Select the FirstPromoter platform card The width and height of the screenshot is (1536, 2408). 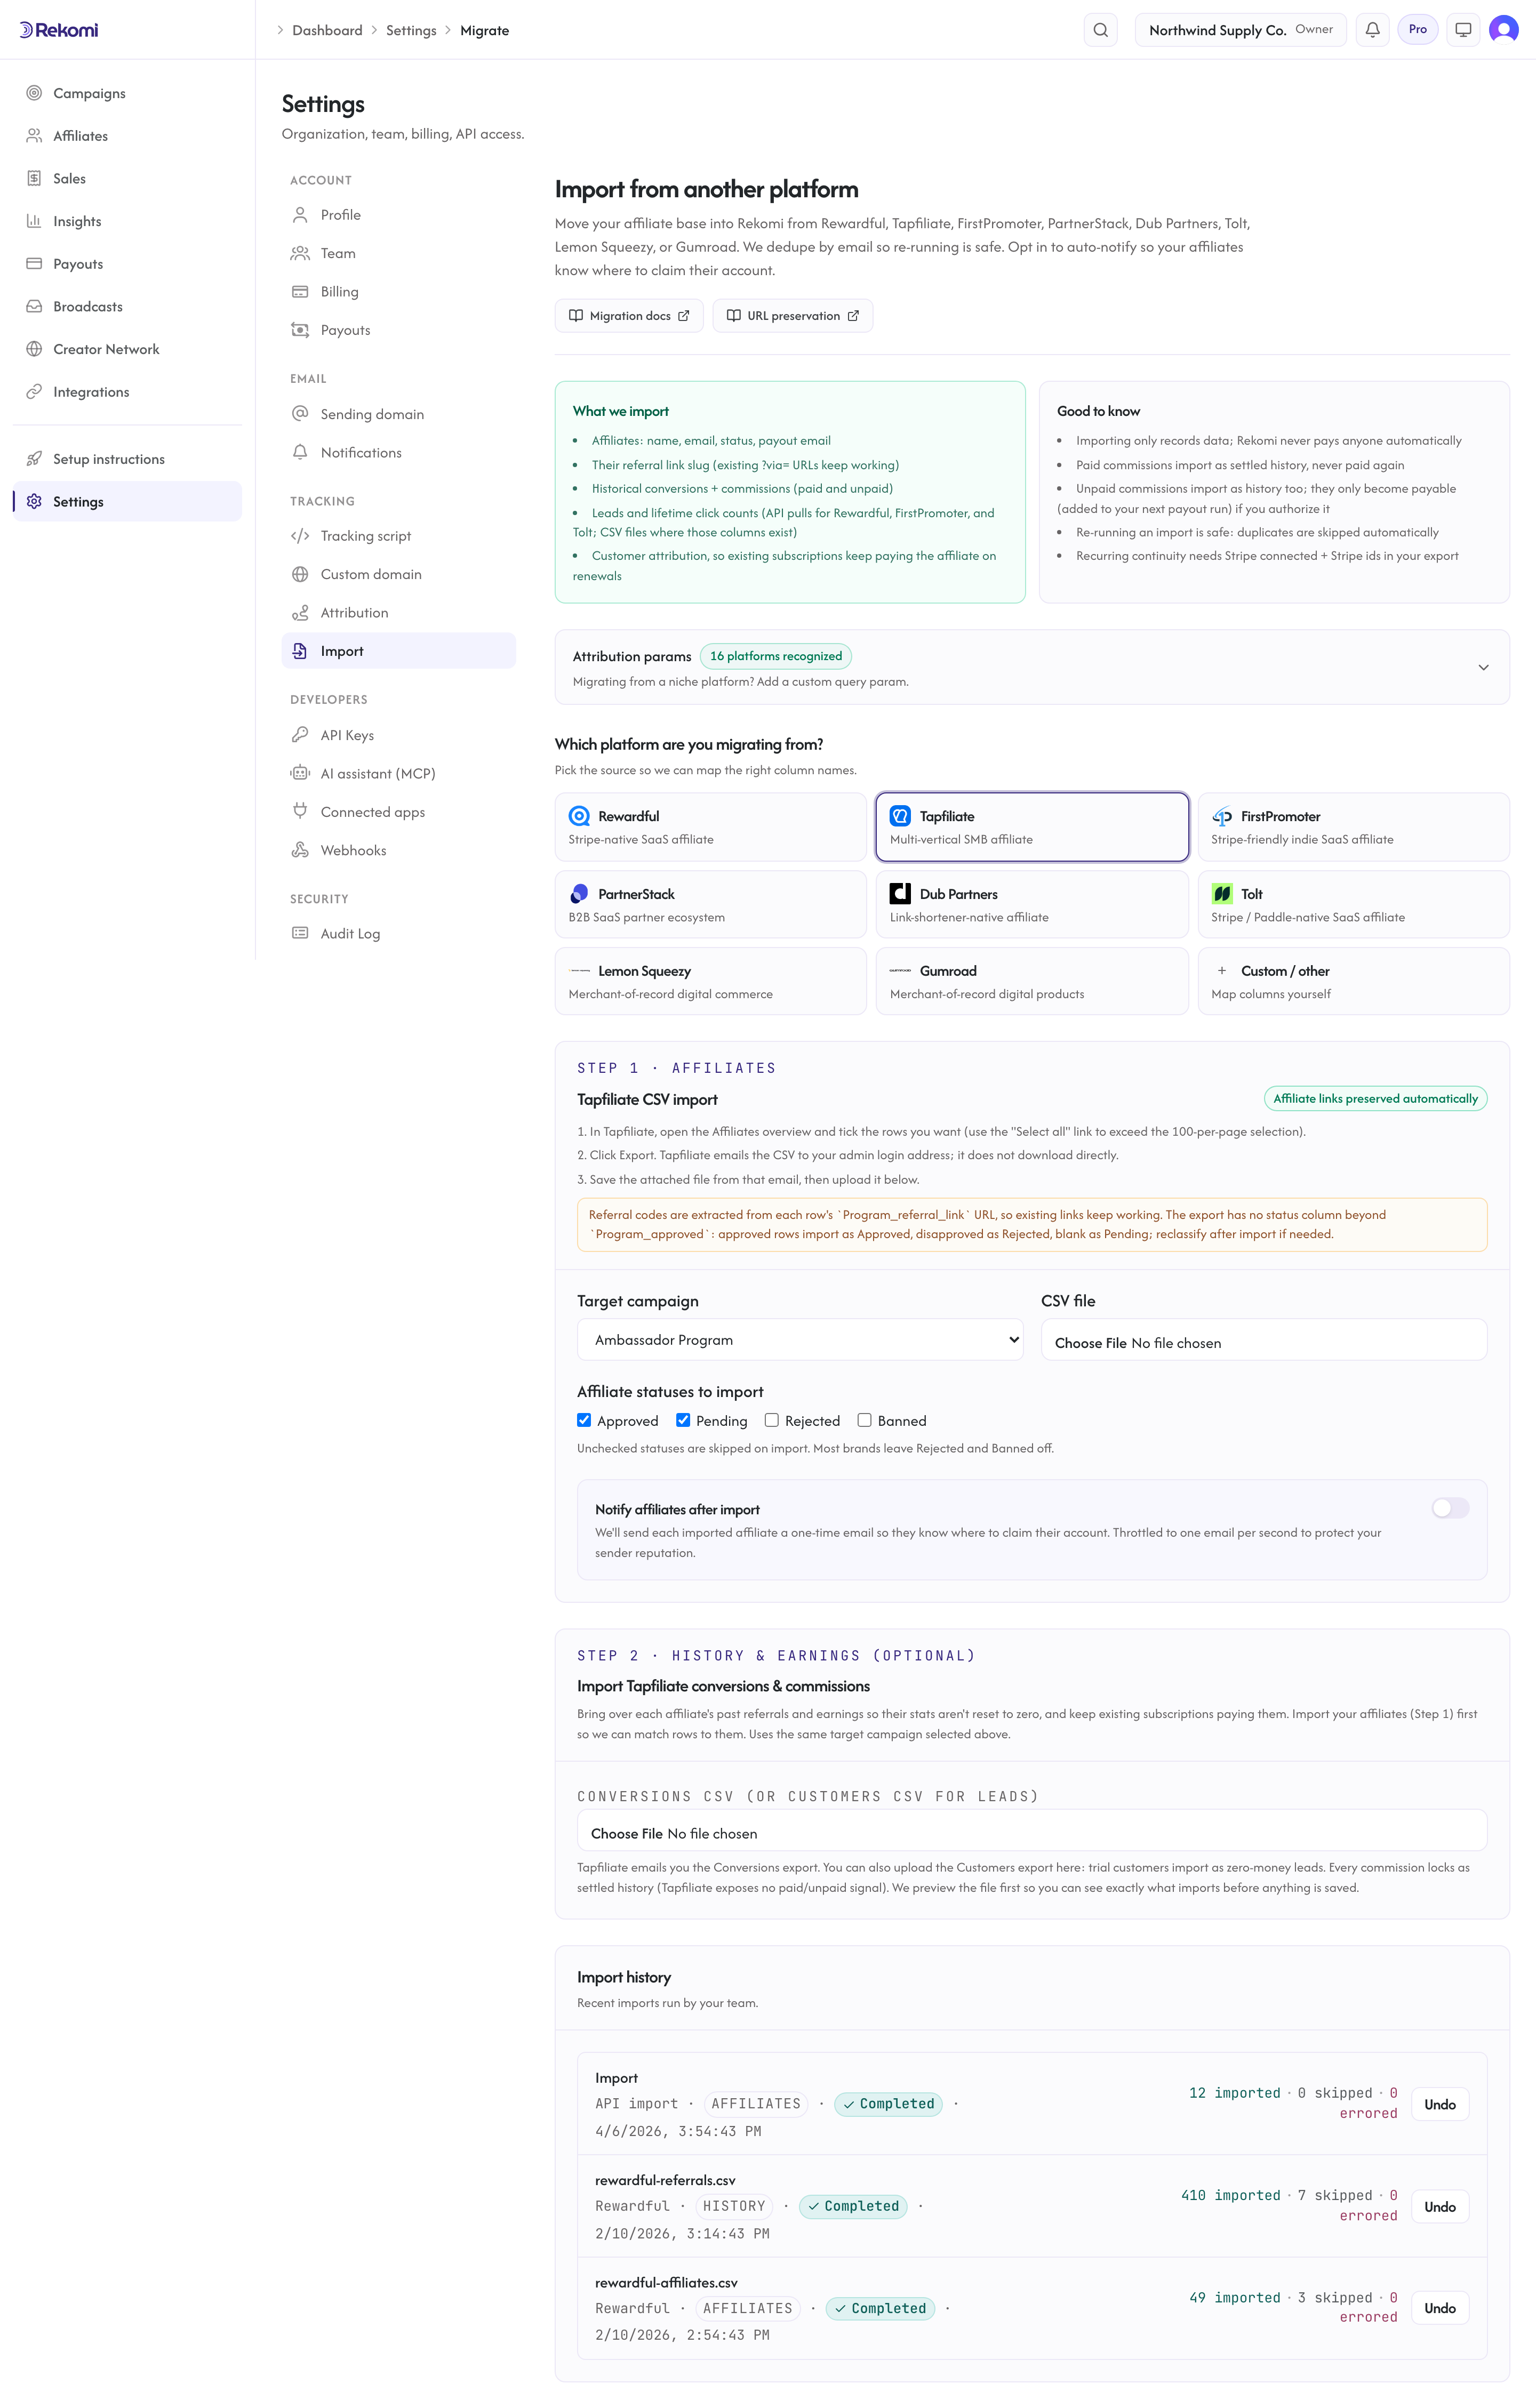[x=1353, y=827]
